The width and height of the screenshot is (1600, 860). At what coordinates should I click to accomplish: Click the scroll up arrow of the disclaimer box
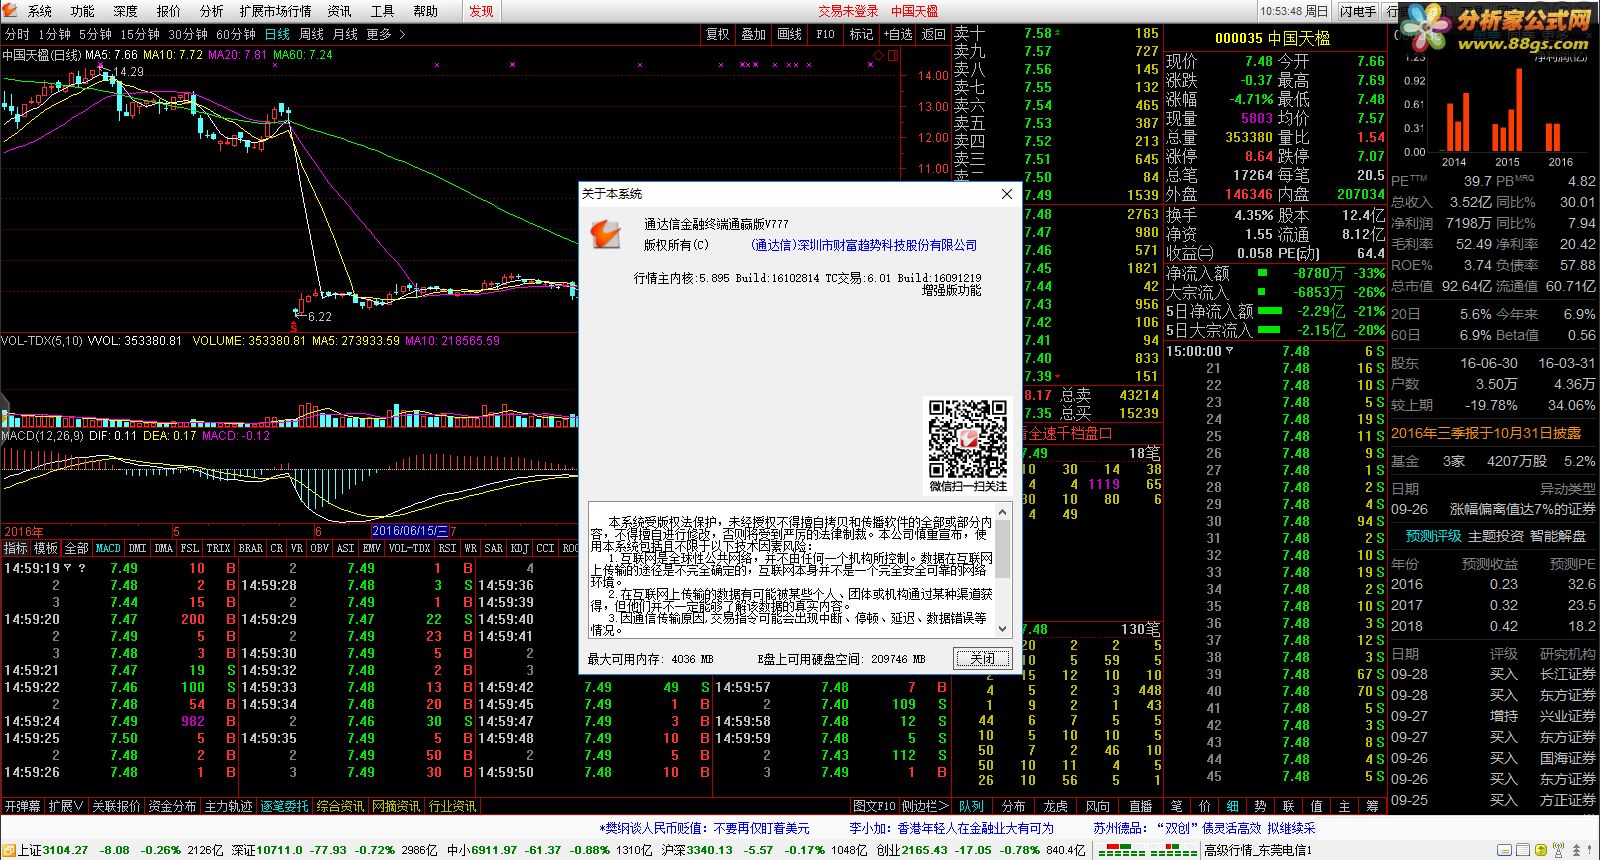[x=1003, y=511]
